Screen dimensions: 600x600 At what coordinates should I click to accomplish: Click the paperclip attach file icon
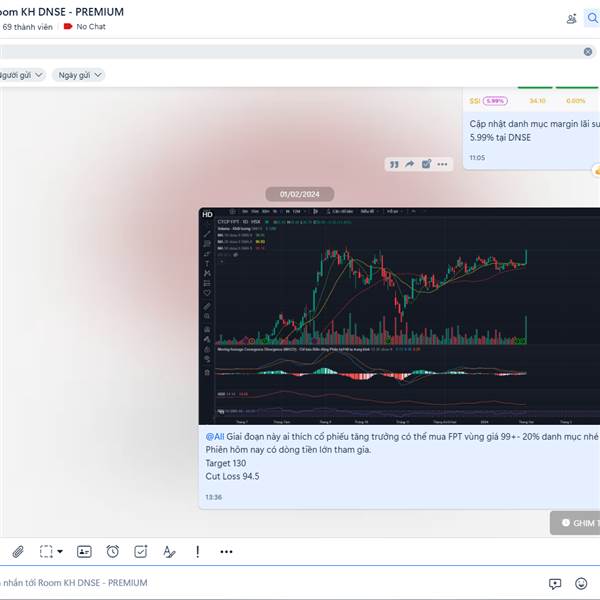pos(18,551)
